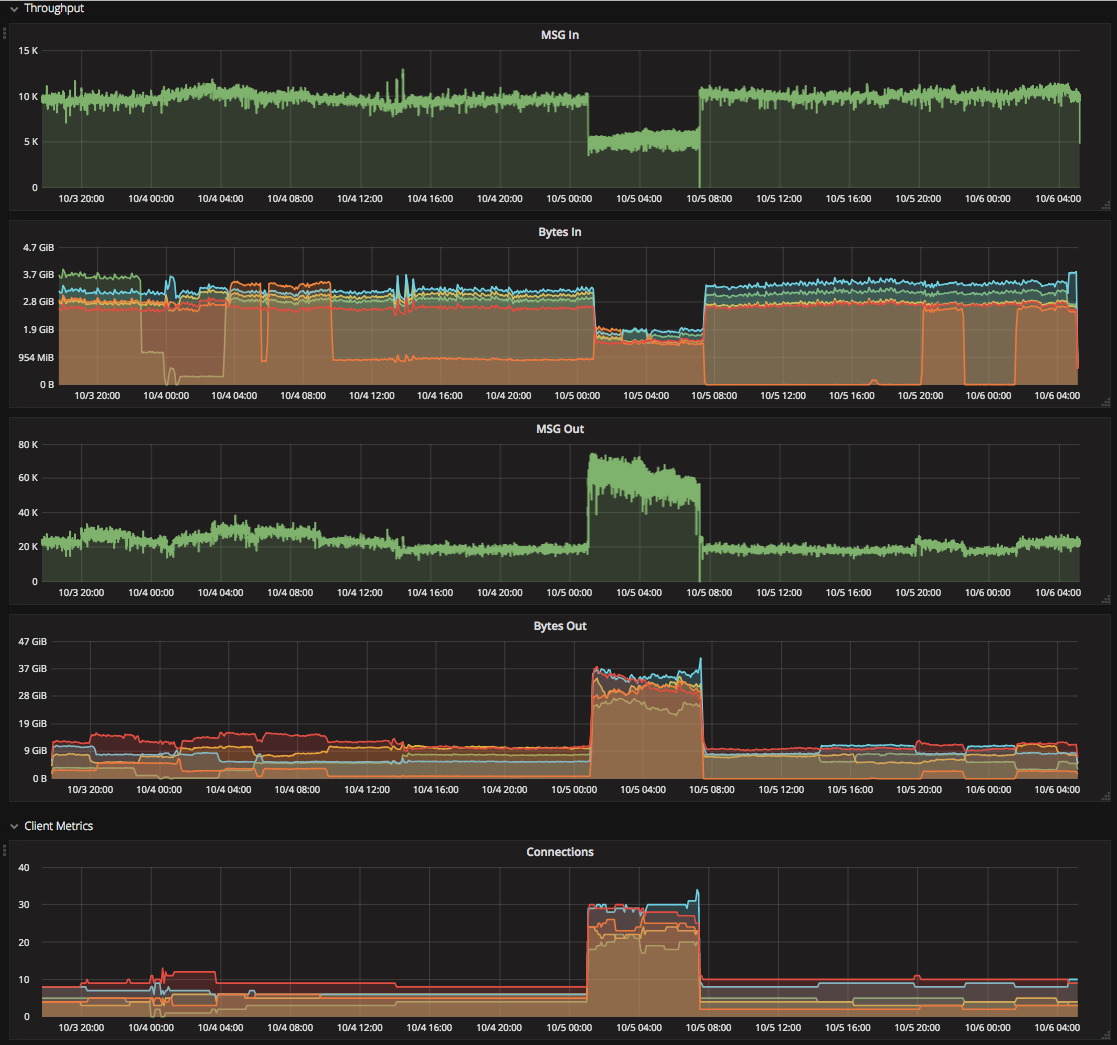Click the 954 MiB axis label in Bytes In
The height and width of the screenshot is (1045, 1117).
pos(36,358)
